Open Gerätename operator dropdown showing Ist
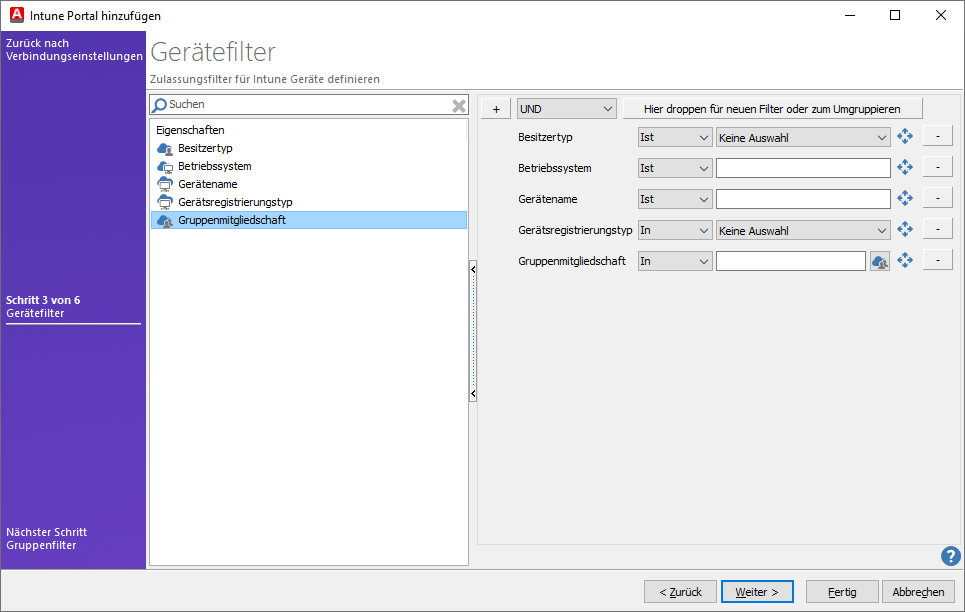 (x=675, y=199)
